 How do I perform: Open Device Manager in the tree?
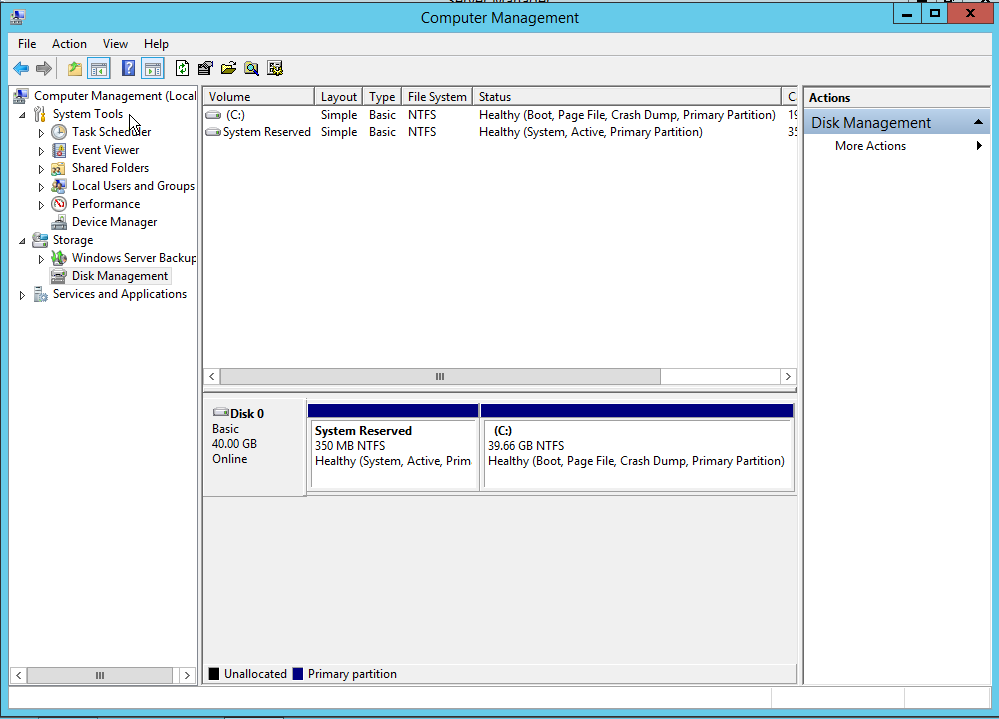click(x=114, y=222)
